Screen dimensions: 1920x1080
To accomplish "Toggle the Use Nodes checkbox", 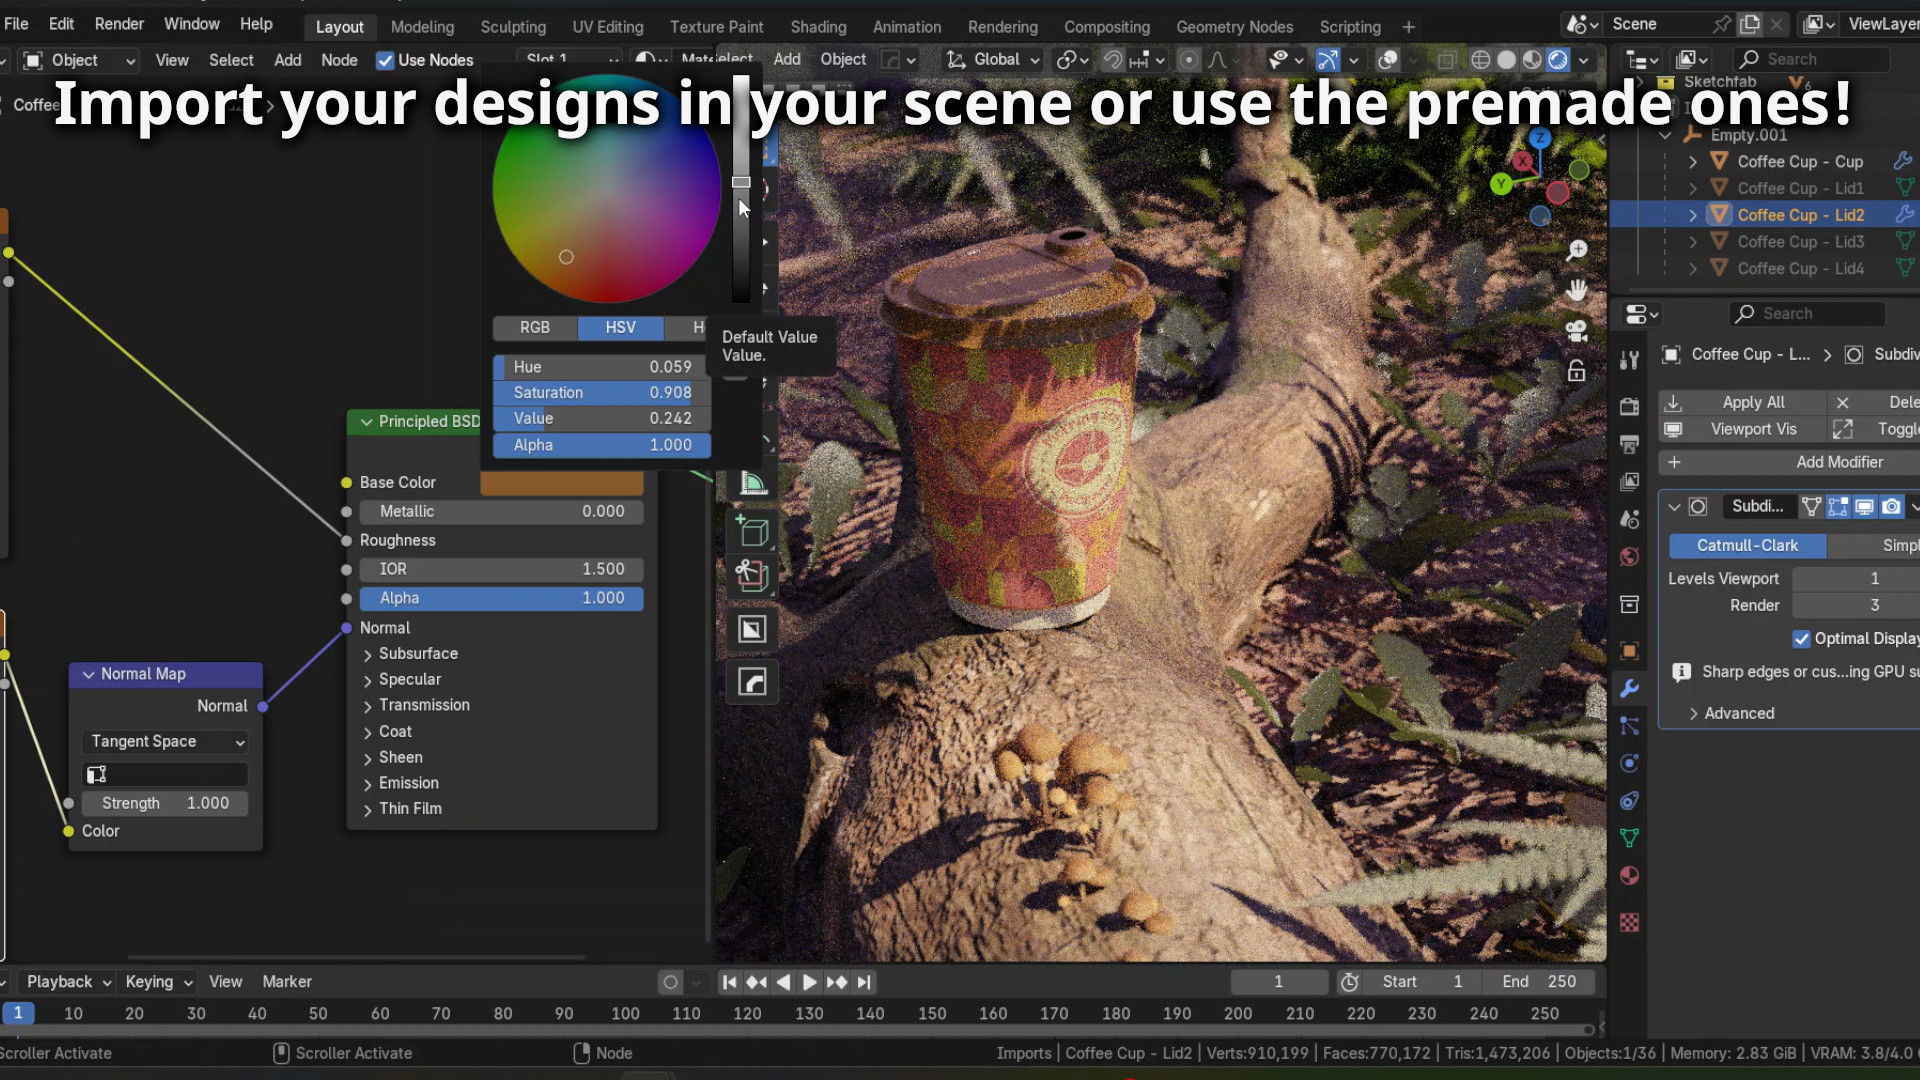I will point(385,60).
